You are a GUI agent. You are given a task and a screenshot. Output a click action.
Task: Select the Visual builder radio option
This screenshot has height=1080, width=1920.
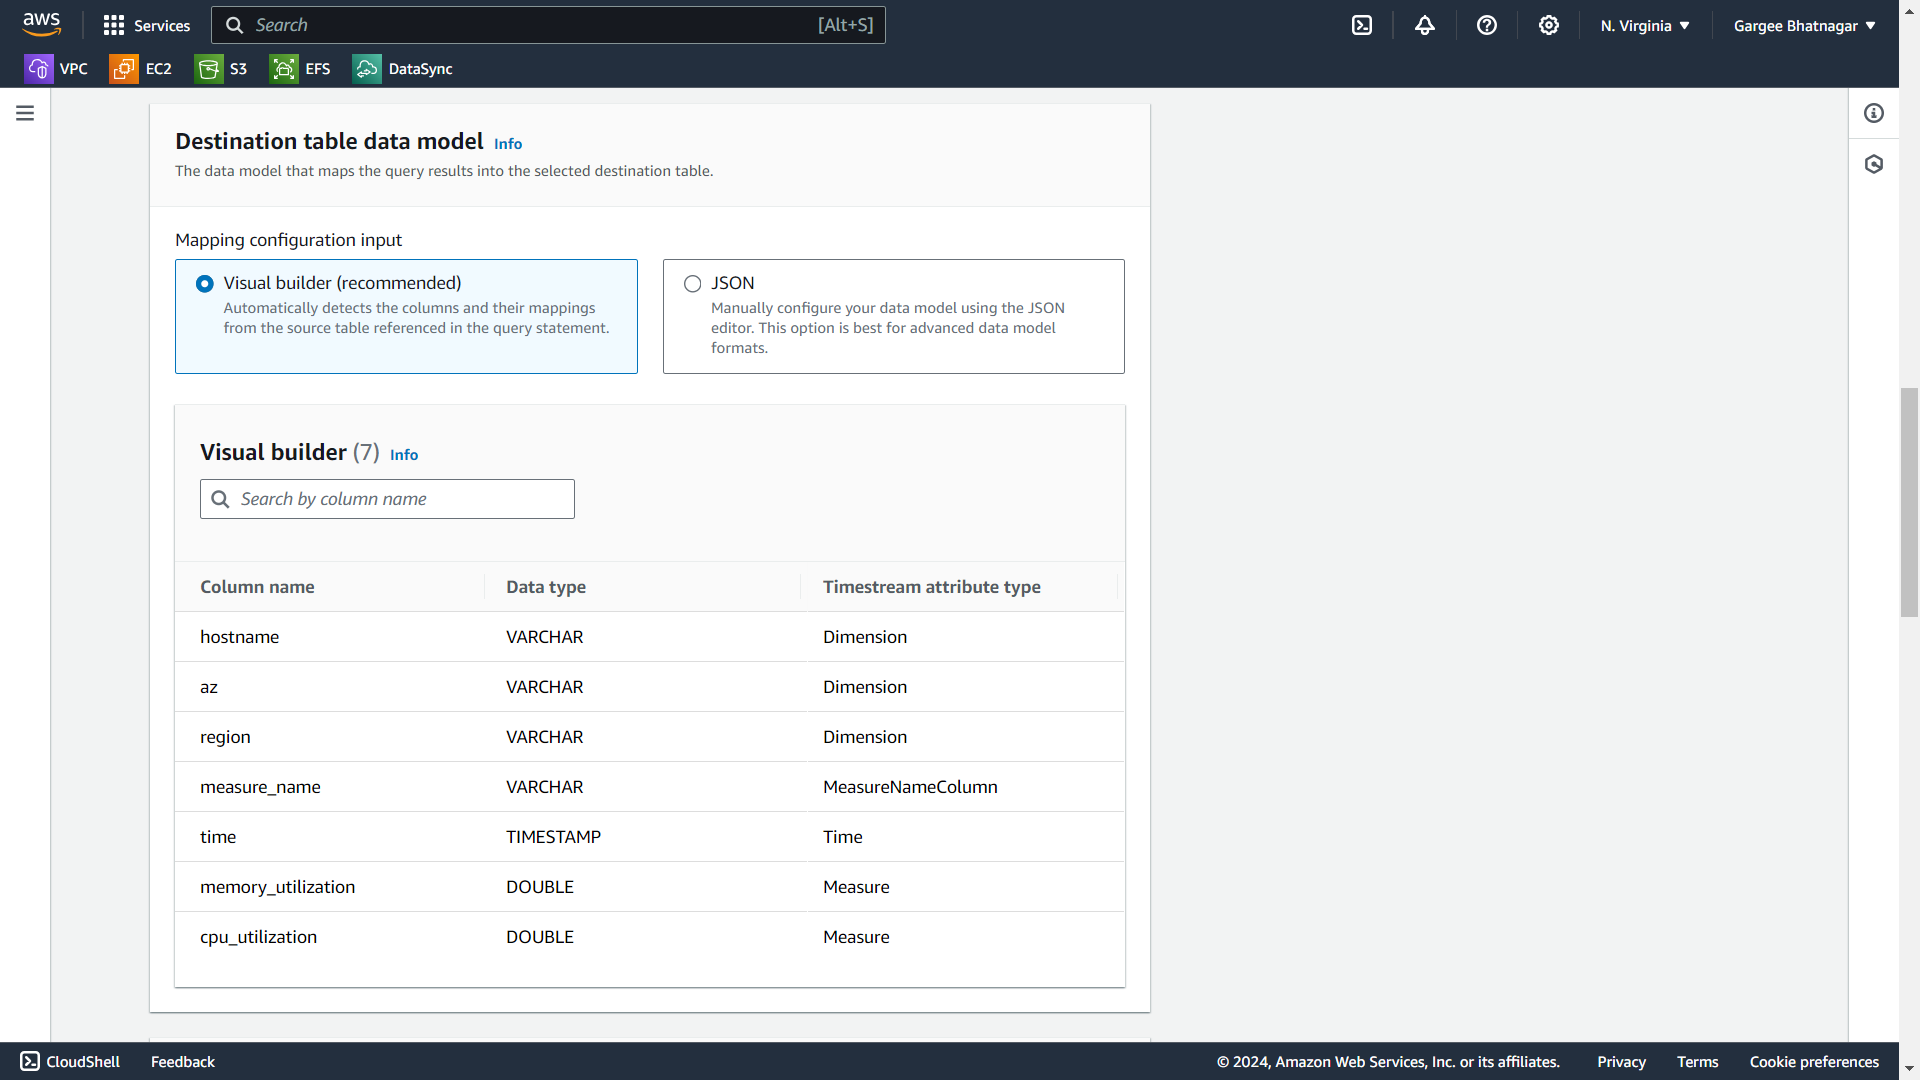tap(205, 284)
